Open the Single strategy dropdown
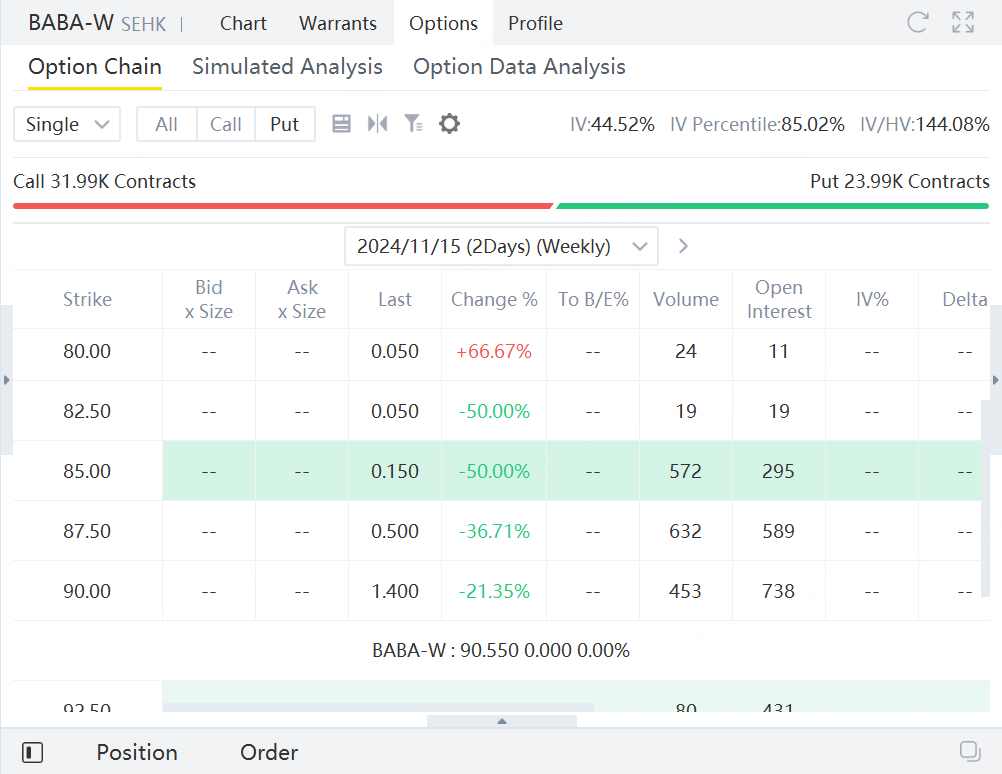The width and height of the screenshot is (1002, 774). point(67,124)
